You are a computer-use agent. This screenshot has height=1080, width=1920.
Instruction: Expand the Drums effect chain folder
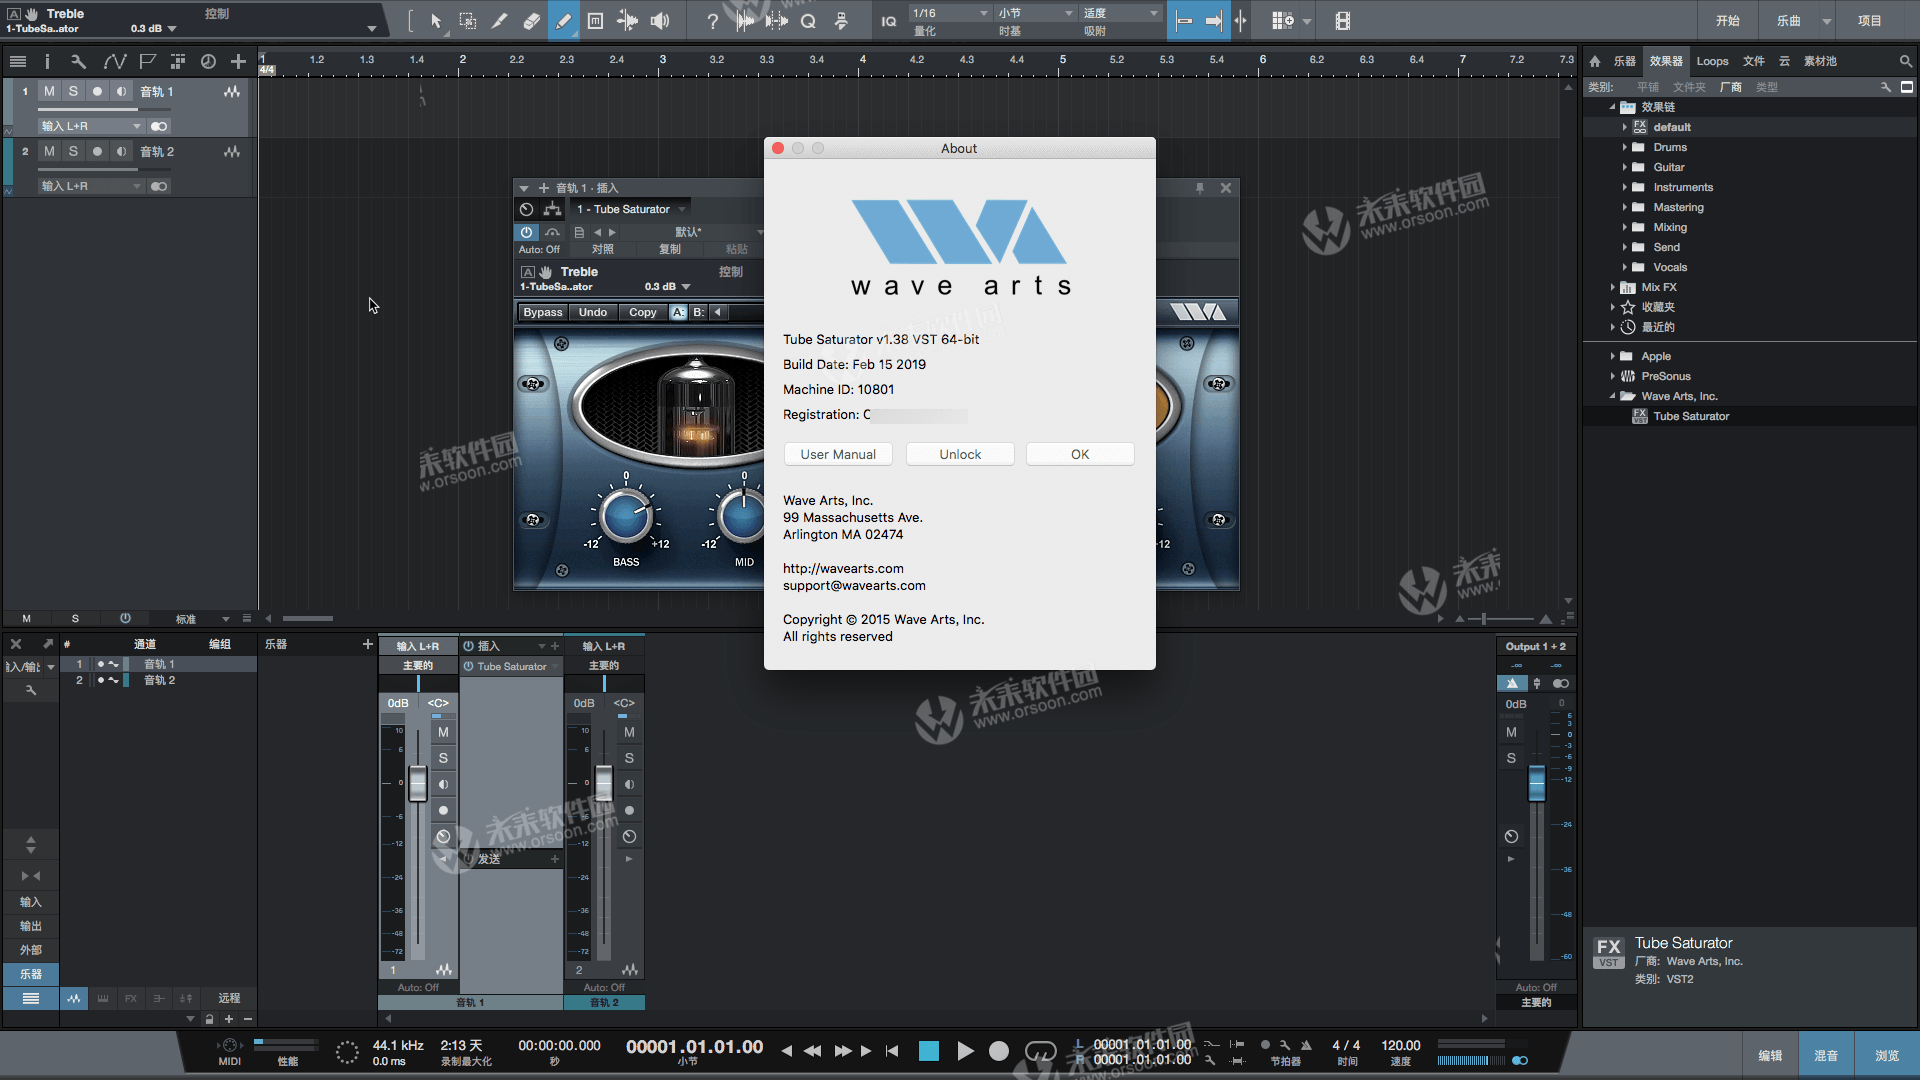coord(1625,147)
